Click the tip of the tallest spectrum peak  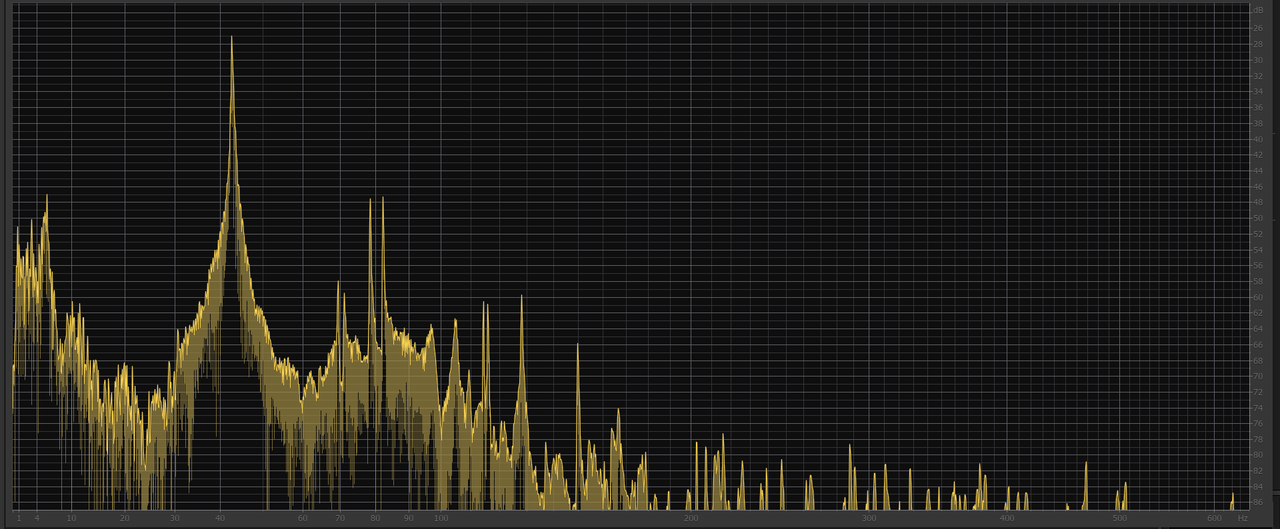pos(232,38)
